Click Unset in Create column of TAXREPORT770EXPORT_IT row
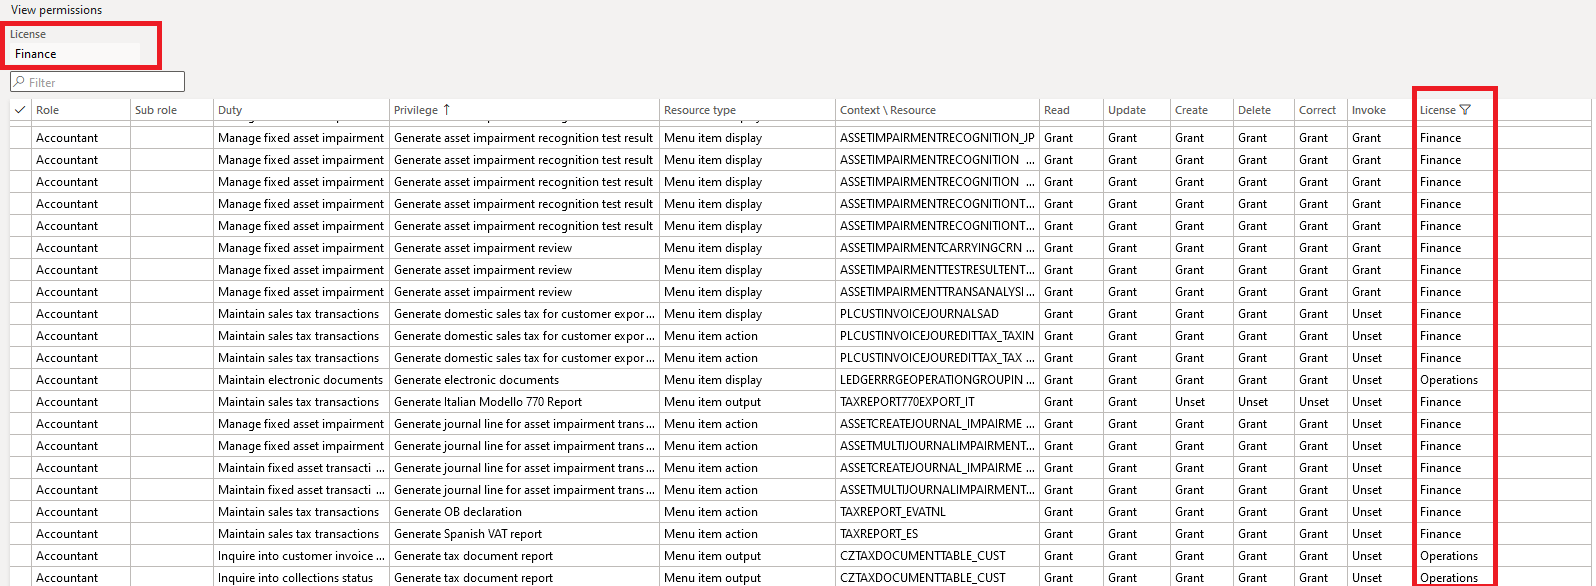 [1190, 402]
